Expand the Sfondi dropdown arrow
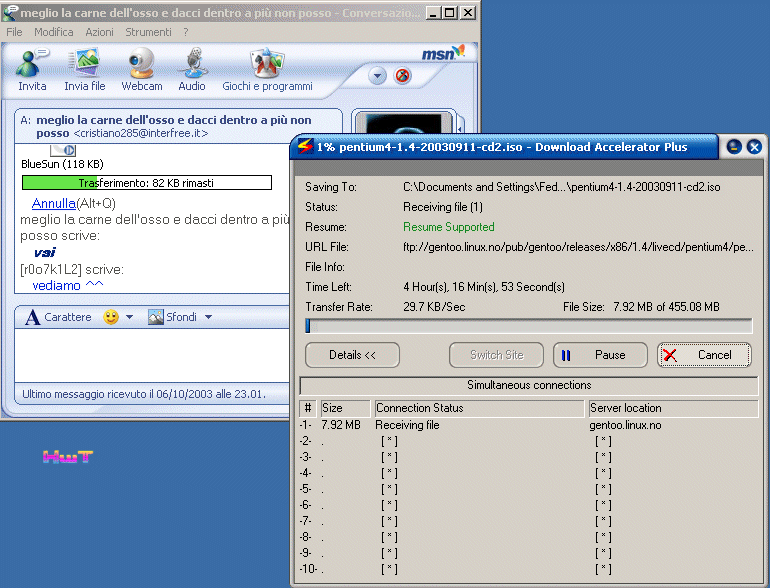The image size is (770, 588). point(208,317)
